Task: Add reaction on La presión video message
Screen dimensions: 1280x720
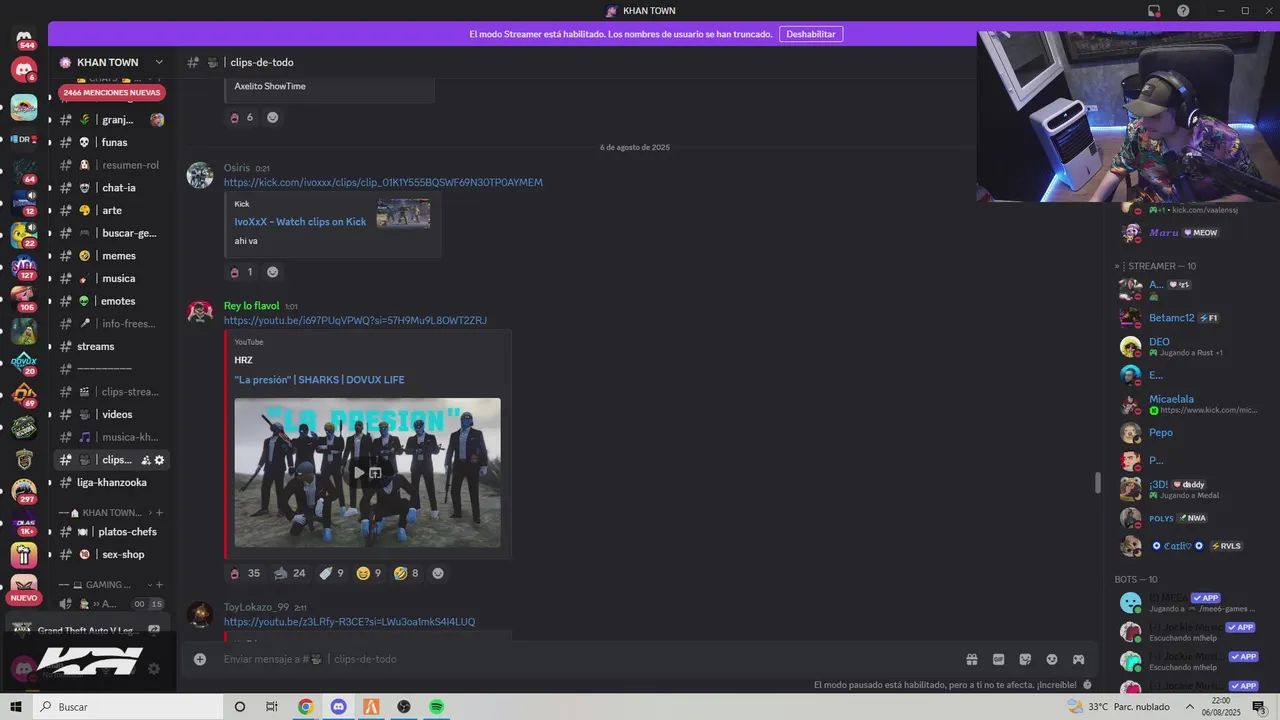Action: coord(437,573)
